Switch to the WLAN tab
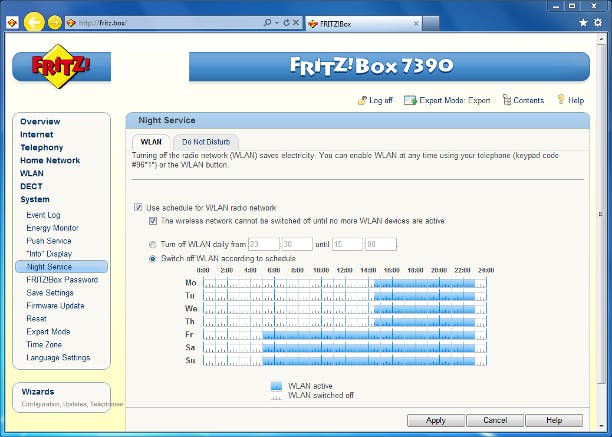The width and height of the screenshot is (612, 437). tap(151, 142)
